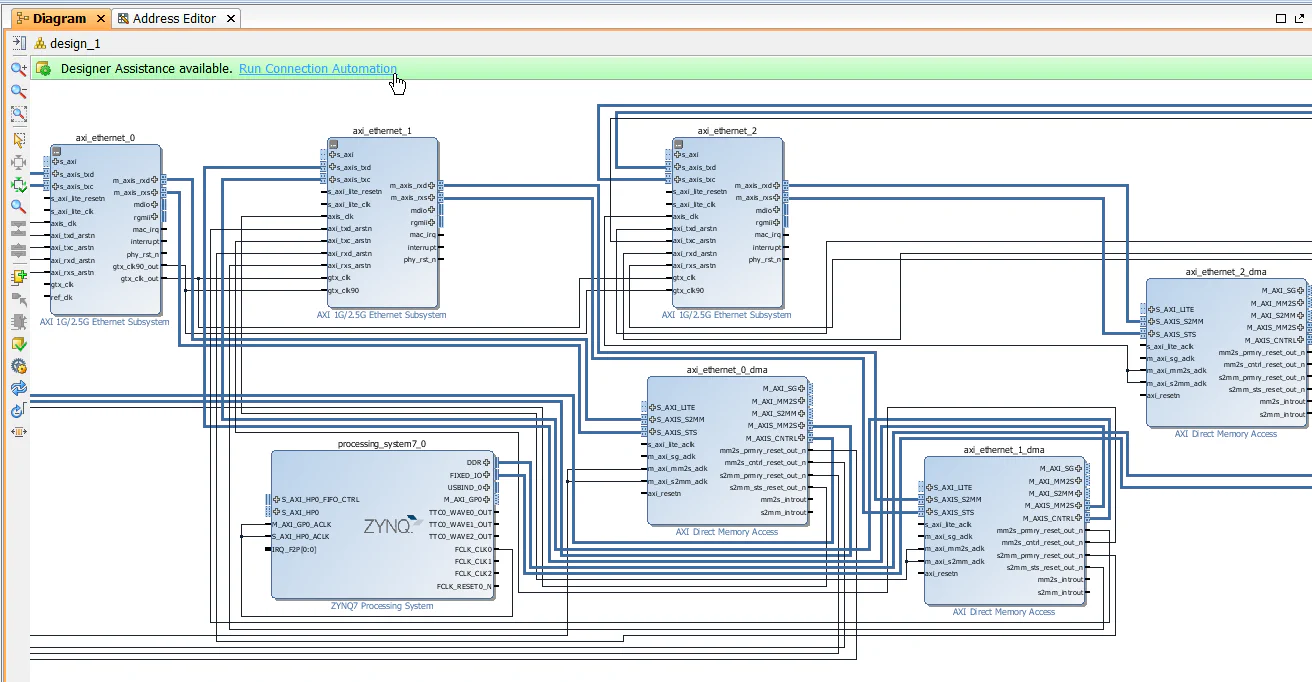This screenshot has height=682, width=1312.
Task: Click the Run Connection Automation link
Action: pyautogui.click(x=318, y=68)
